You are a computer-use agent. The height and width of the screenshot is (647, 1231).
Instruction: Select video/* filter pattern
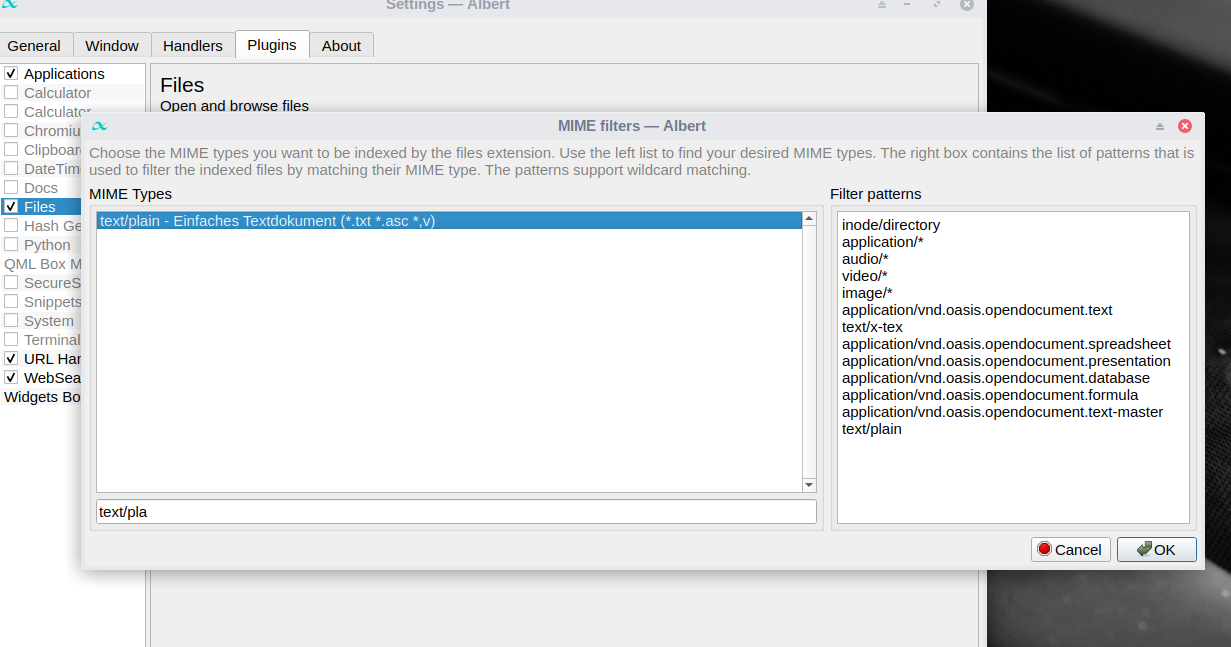pos(865,276)
